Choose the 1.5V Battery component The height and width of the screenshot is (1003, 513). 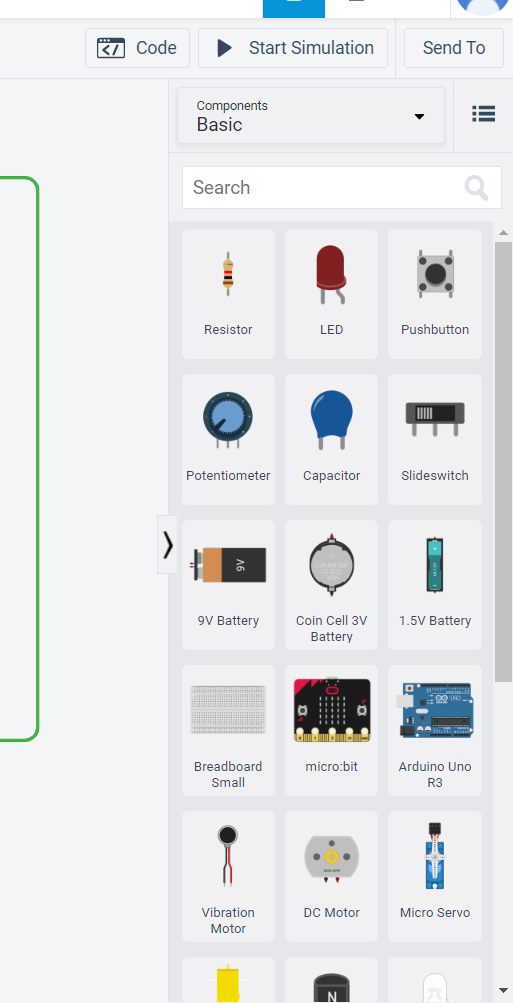pyautogui.click(x=435, y=585)
